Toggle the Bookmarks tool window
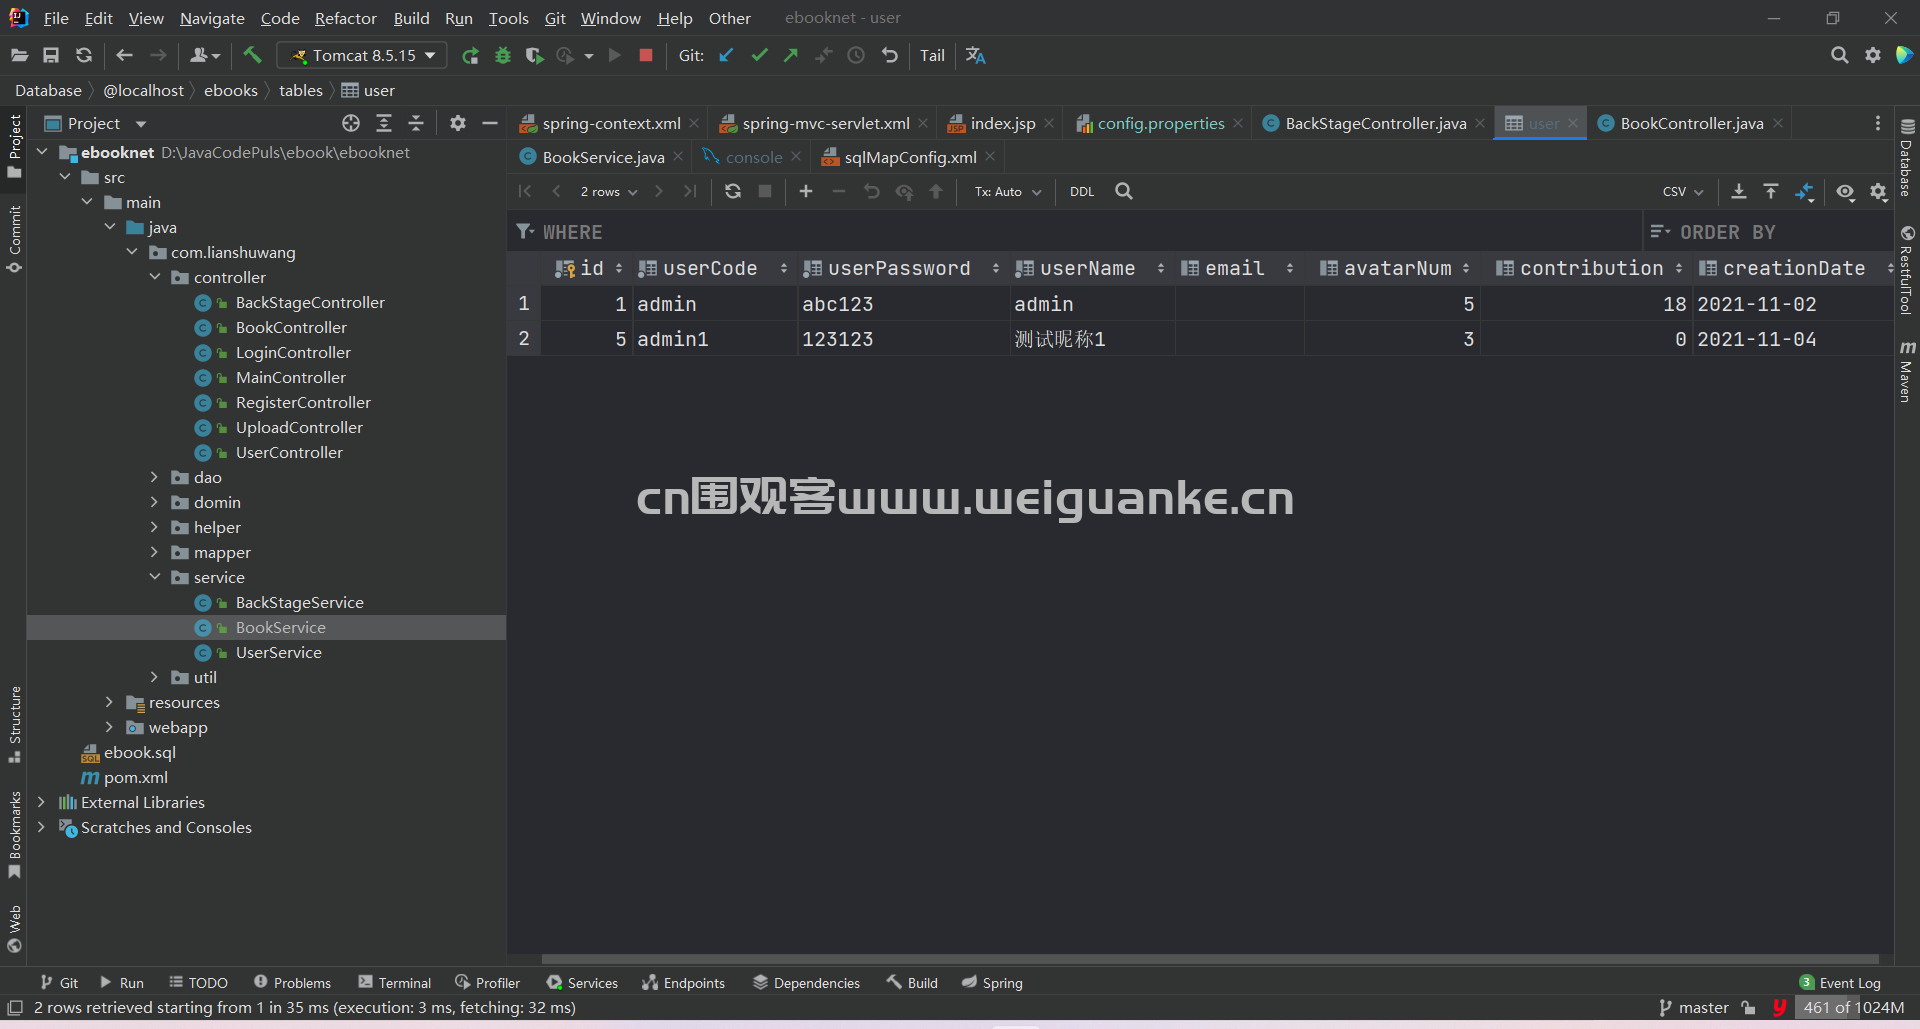 (x=14, y=835)
